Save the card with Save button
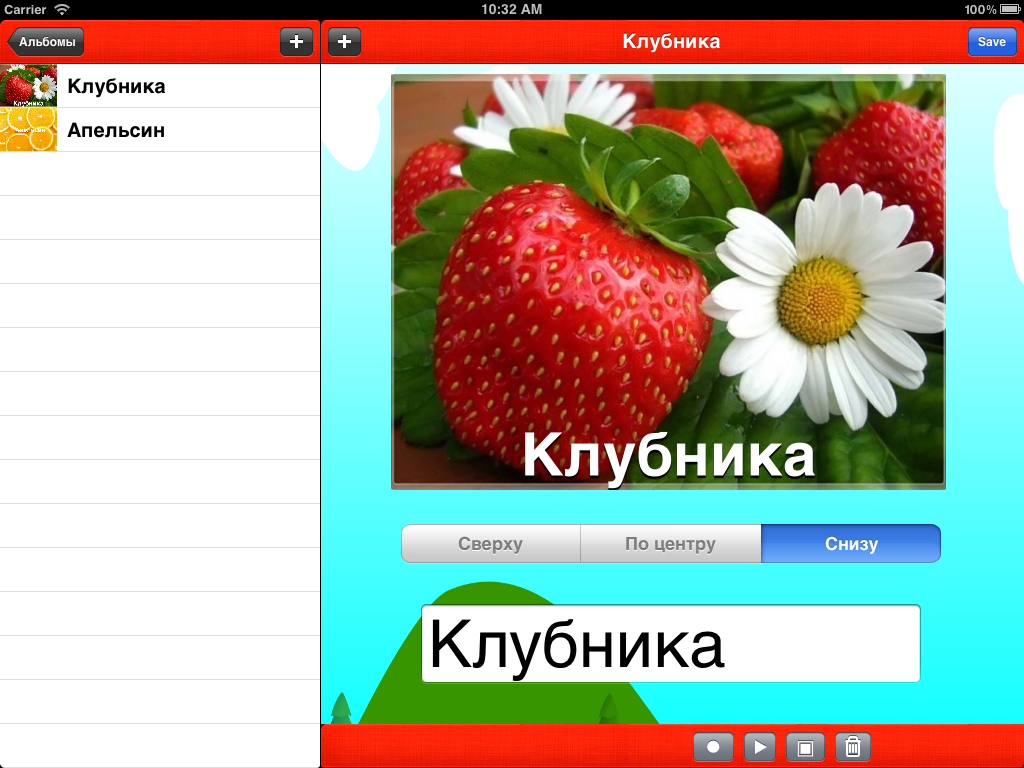Viewport: 1024px width, 768px height. [x=991, y=41]
